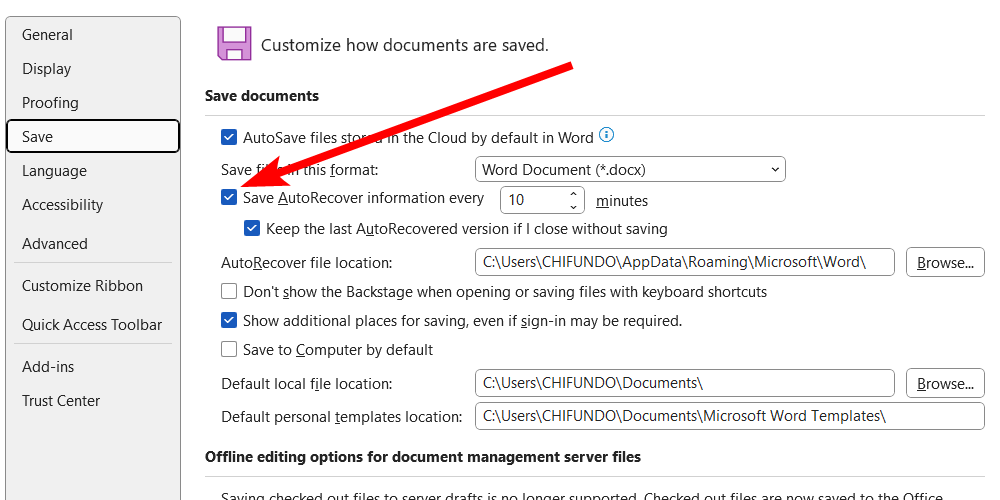Select the Save options category
Screen dimensions: 1000x500
(x=93, y=136)
